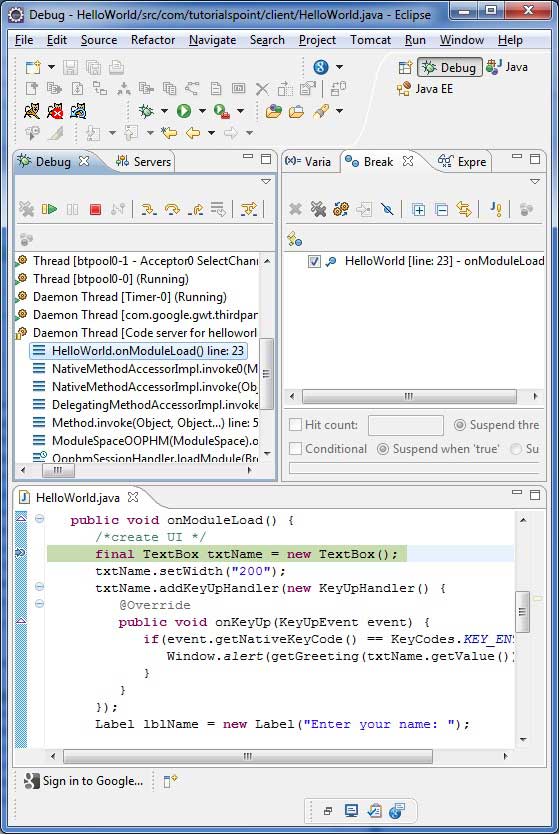Click Expand All icon in Breakpoints view

pyautogui.click(x=418, y=209)
